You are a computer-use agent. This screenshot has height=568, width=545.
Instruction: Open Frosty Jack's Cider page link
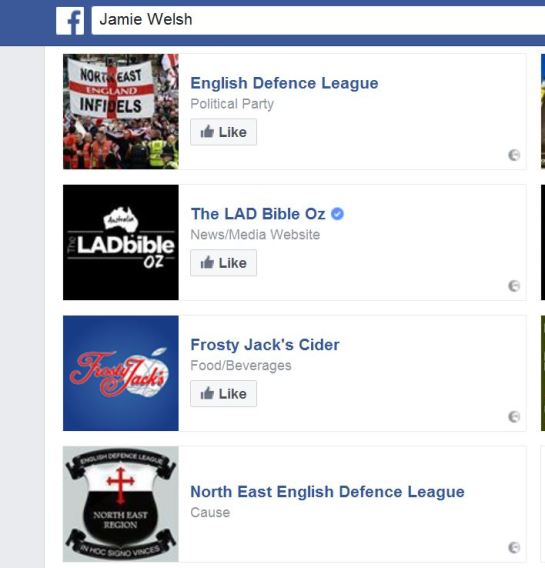coord(265,345)
